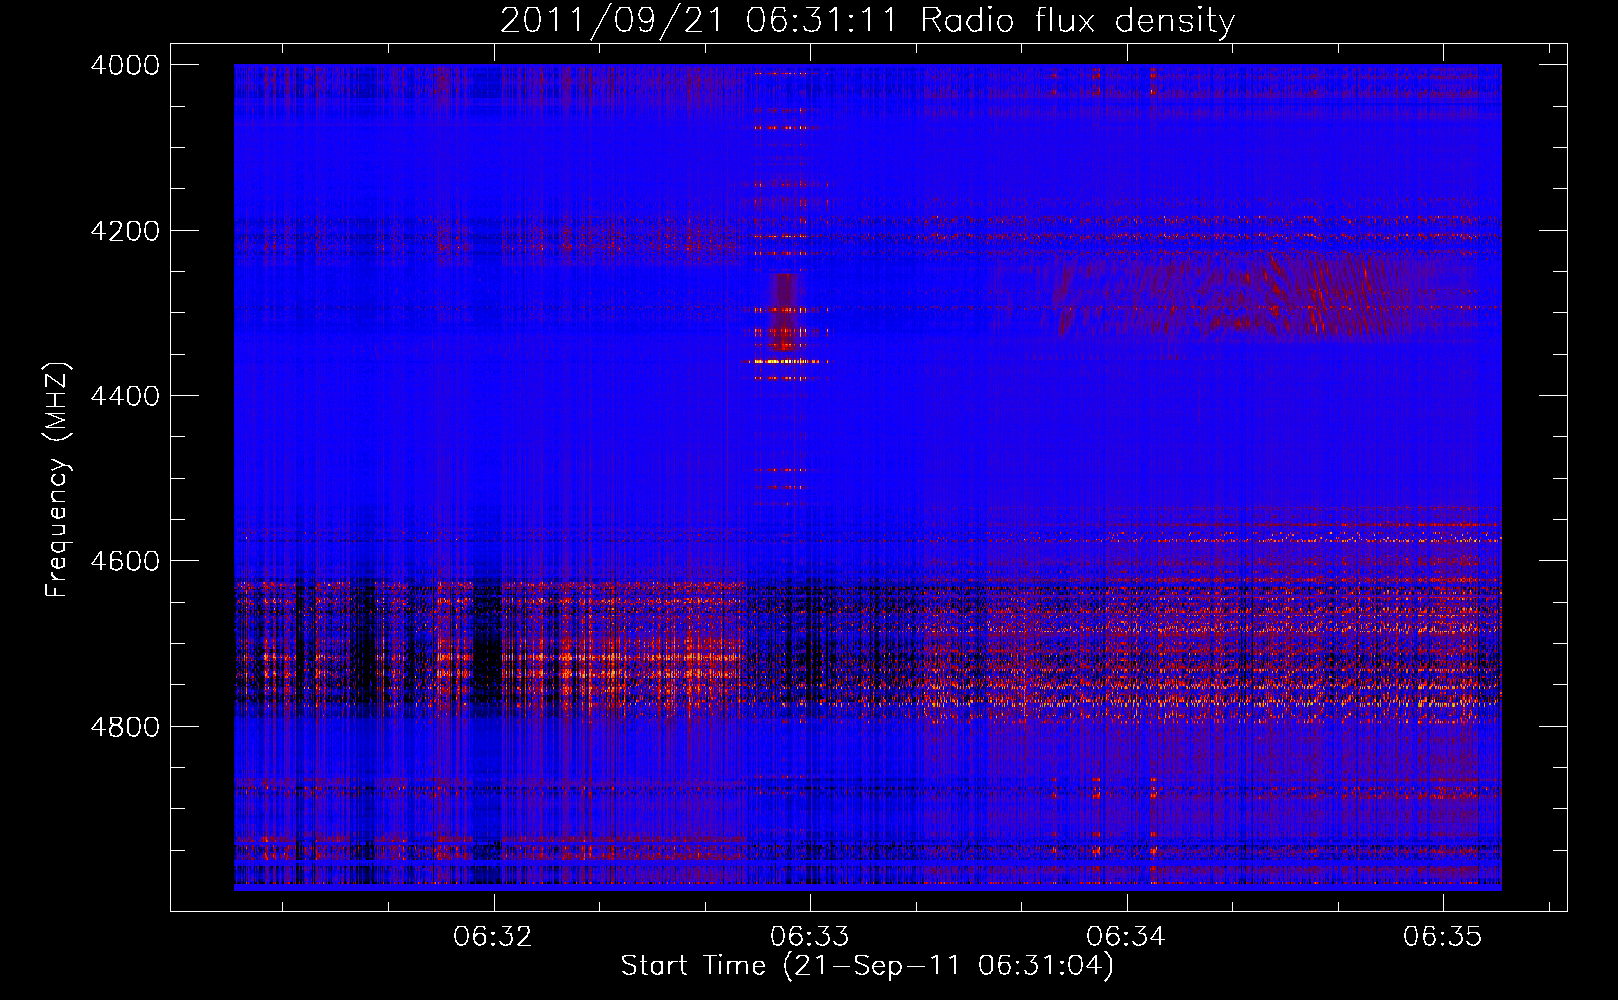Click the 'Start Time (21-Sep-11 06:31:04)' x-axis label

point(867,966)
